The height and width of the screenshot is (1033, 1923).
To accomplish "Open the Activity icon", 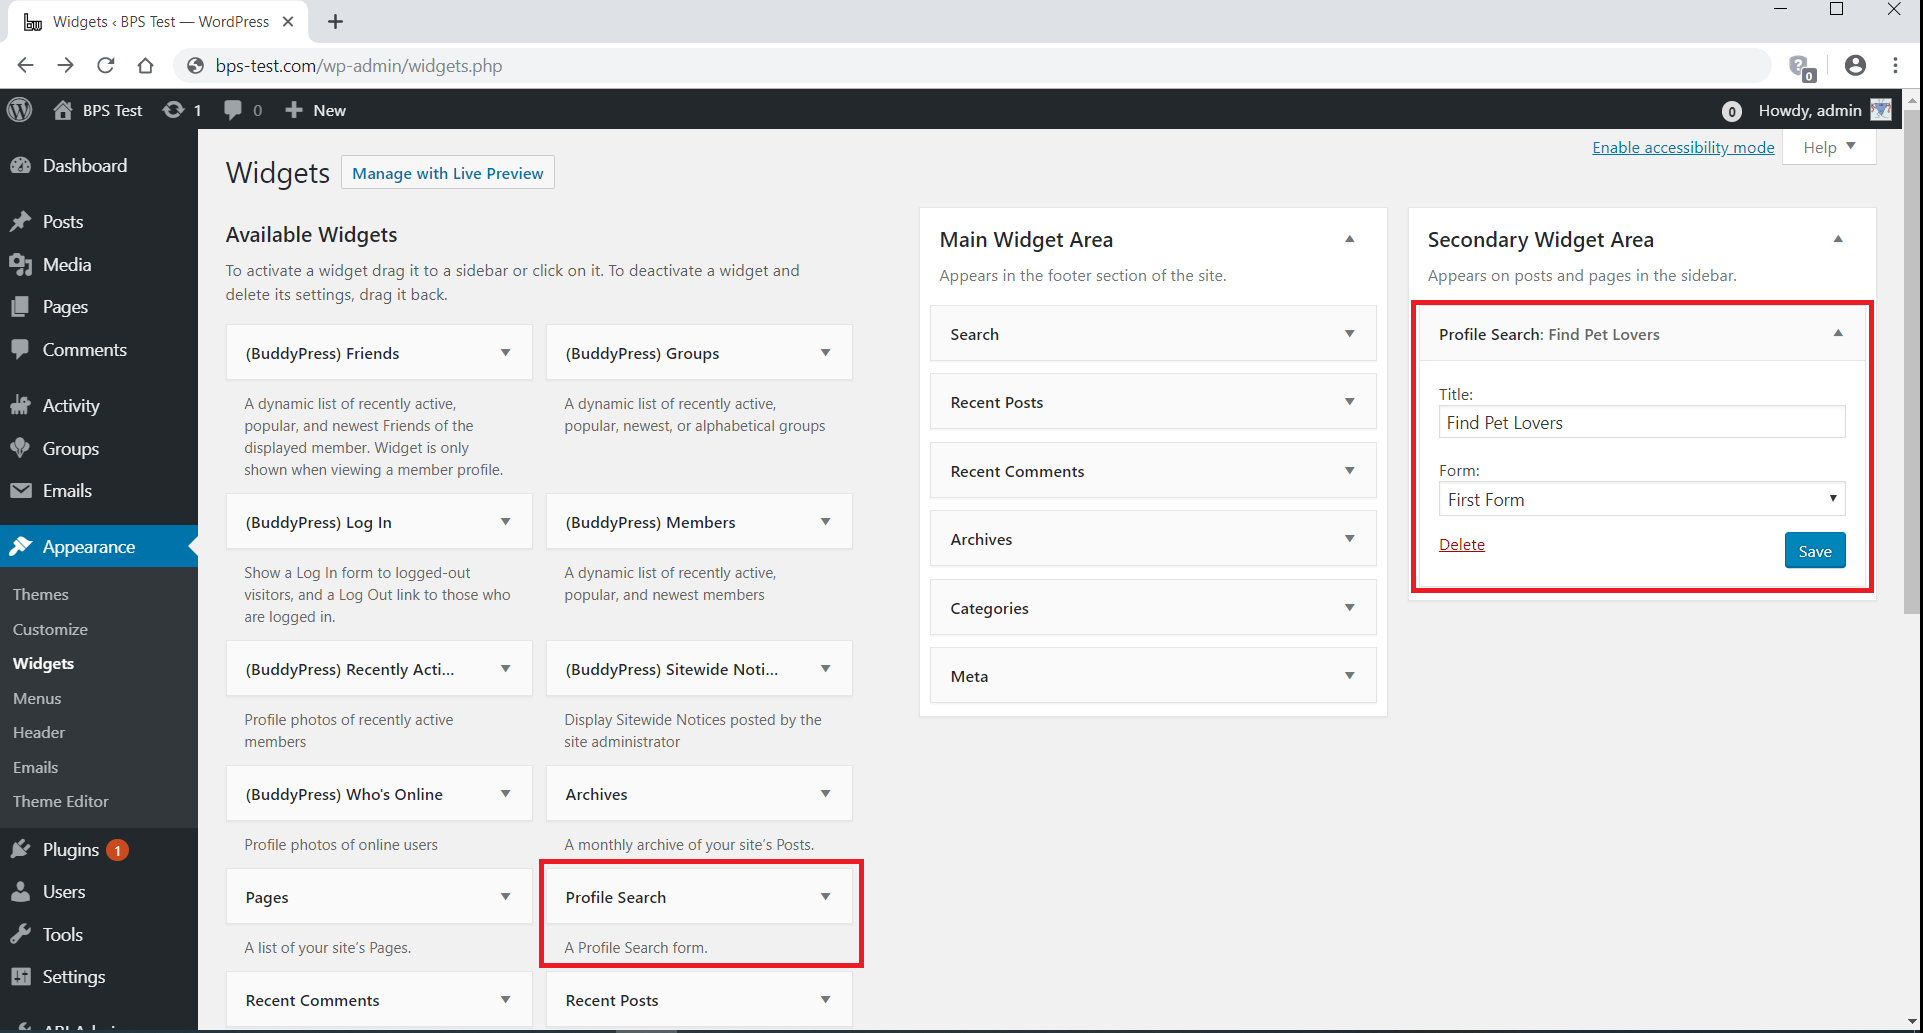I will [x=22, y=405].
